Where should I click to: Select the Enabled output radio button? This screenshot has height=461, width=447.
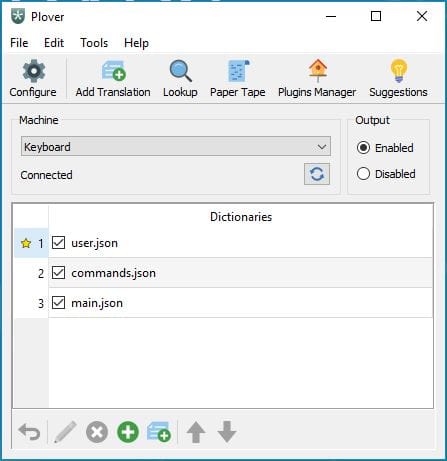363,148
